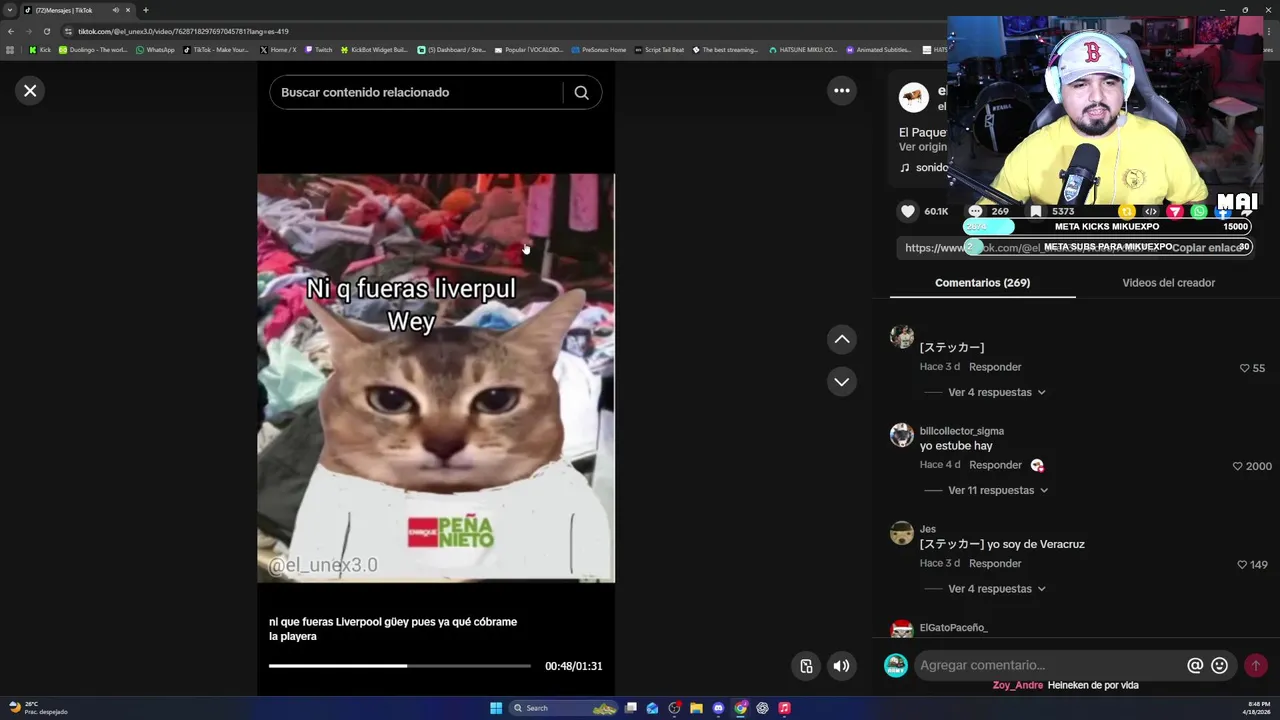Expand 'Ver 4 respuestas' under the first sticker comment

[x=996, y=392]
